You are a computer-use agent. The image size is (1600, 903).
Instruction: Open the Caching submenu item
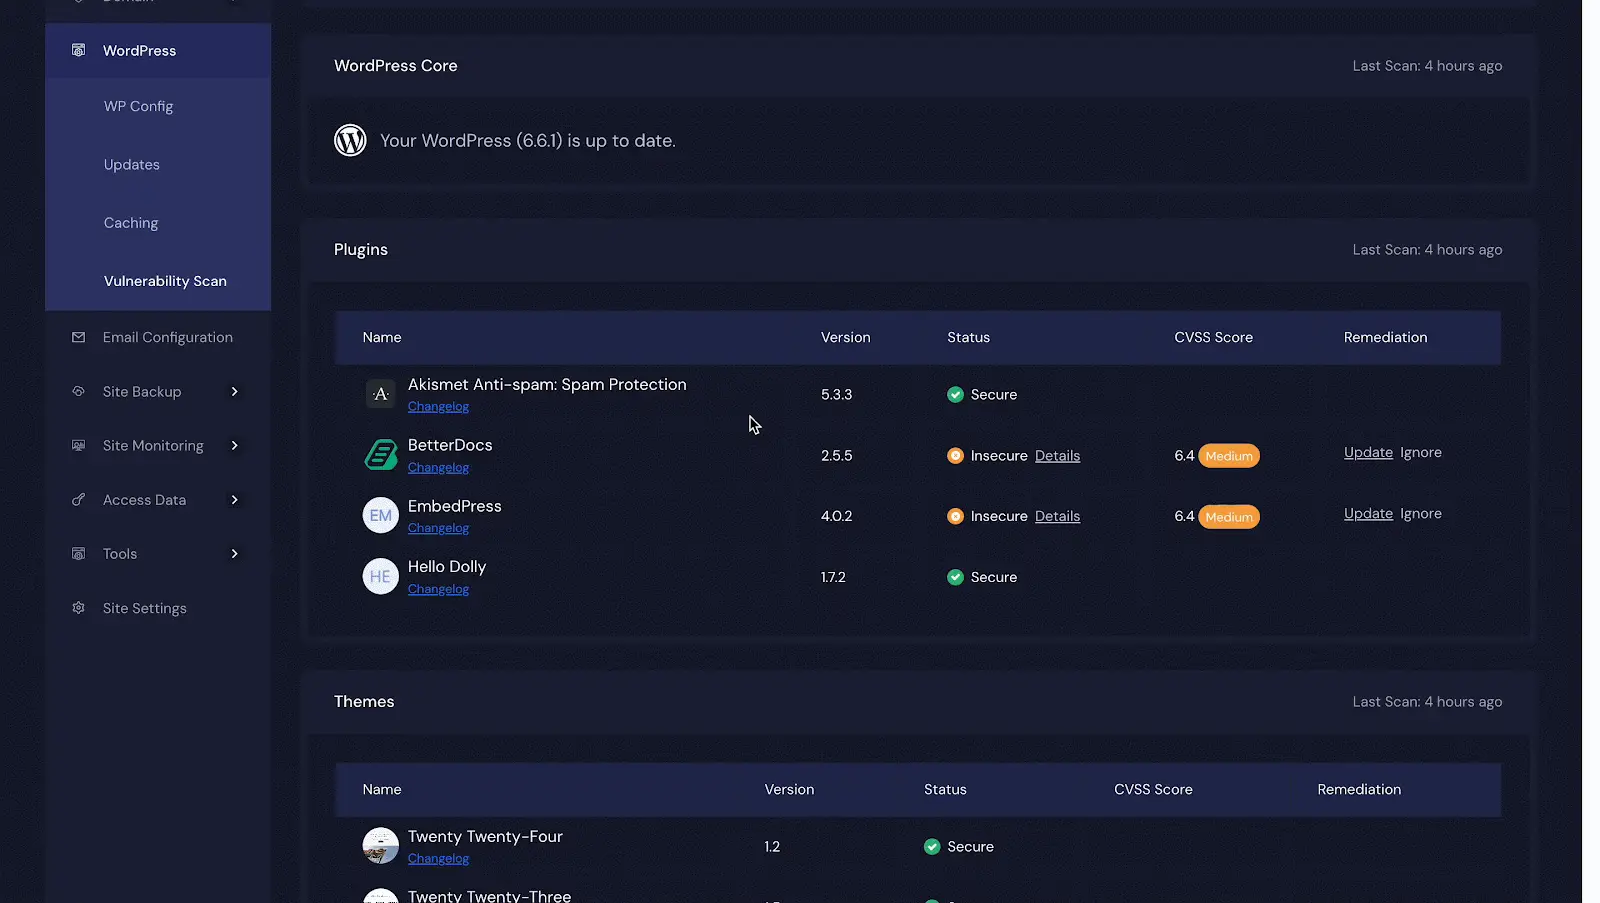[x=131, y=222]
